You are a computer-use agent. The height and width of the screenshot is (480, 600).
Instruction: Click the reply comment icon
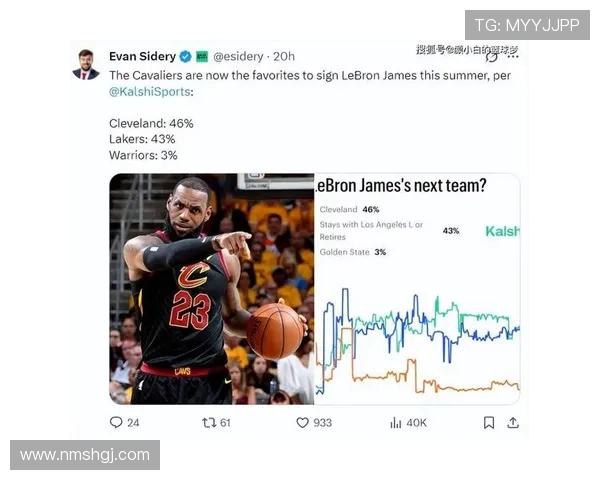click(116, 422)
